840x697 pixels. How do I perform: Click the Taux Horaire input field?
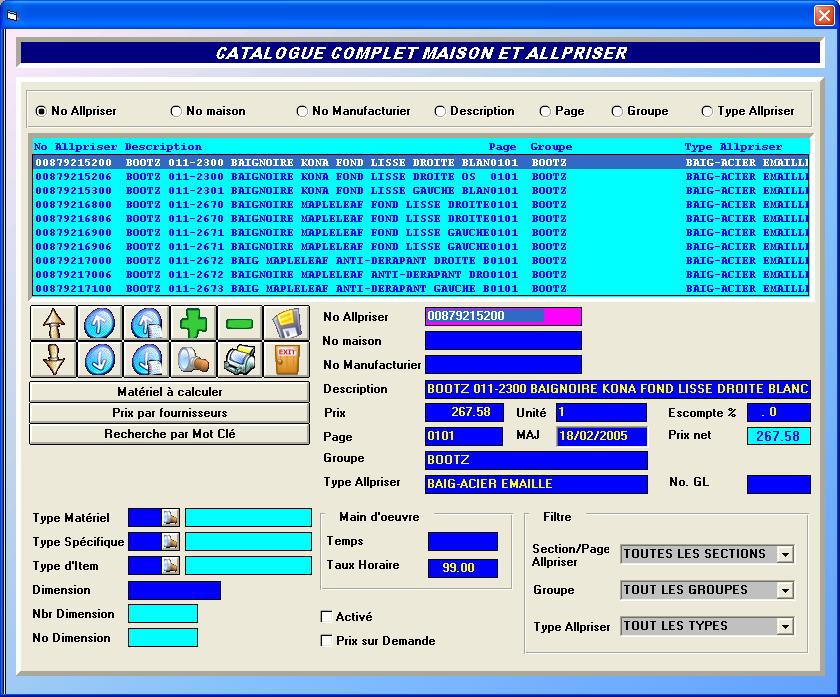point(462,568)
